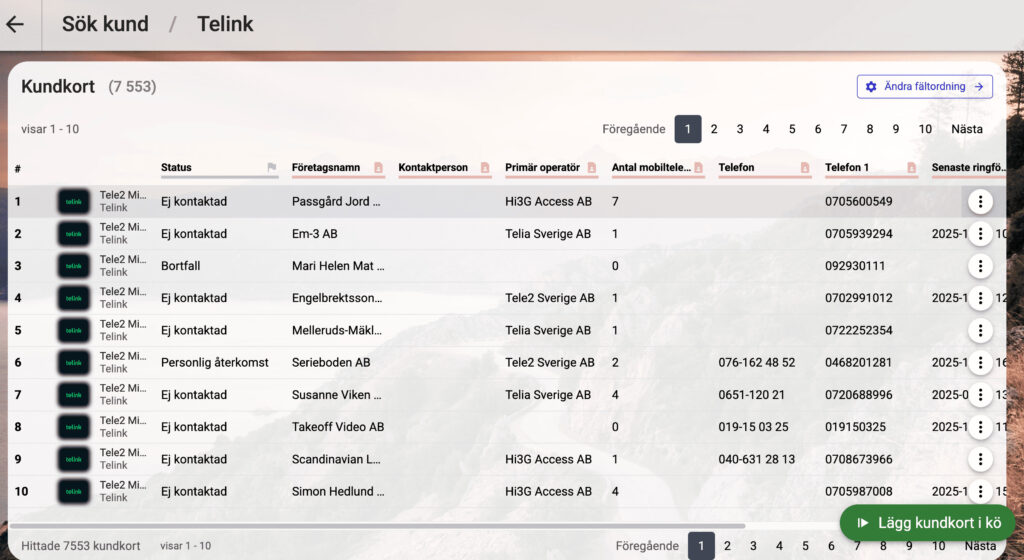Open more options for Serieboden AB row

980,362
